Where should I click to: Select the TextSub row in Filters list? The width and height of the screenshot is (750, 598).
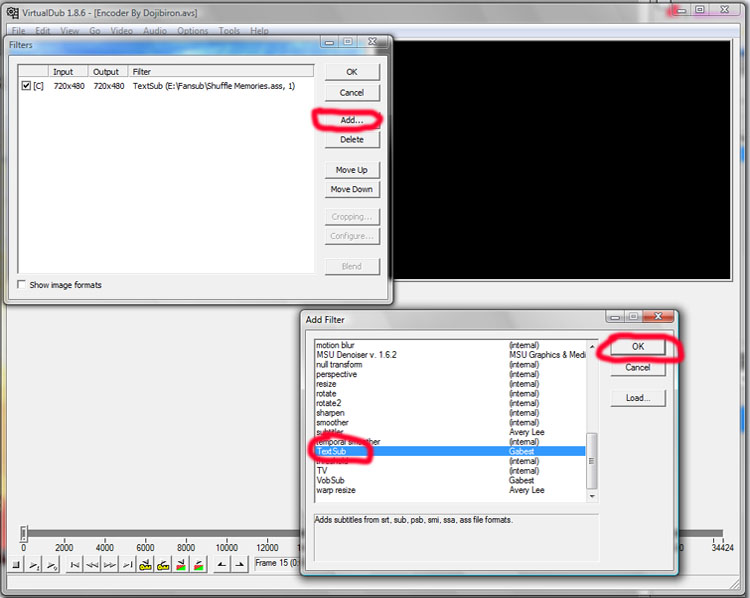coord(166,86)
